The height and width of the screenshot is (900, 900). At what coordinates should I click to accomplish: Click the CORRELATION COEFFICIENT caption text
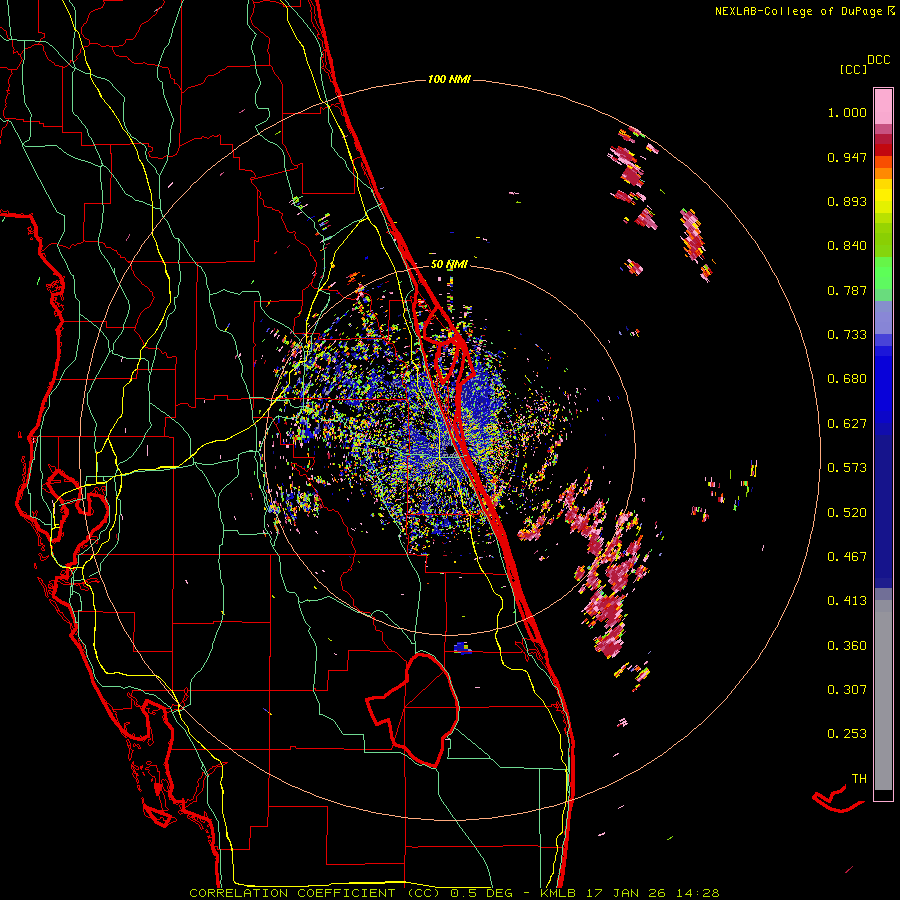point(292,893)
